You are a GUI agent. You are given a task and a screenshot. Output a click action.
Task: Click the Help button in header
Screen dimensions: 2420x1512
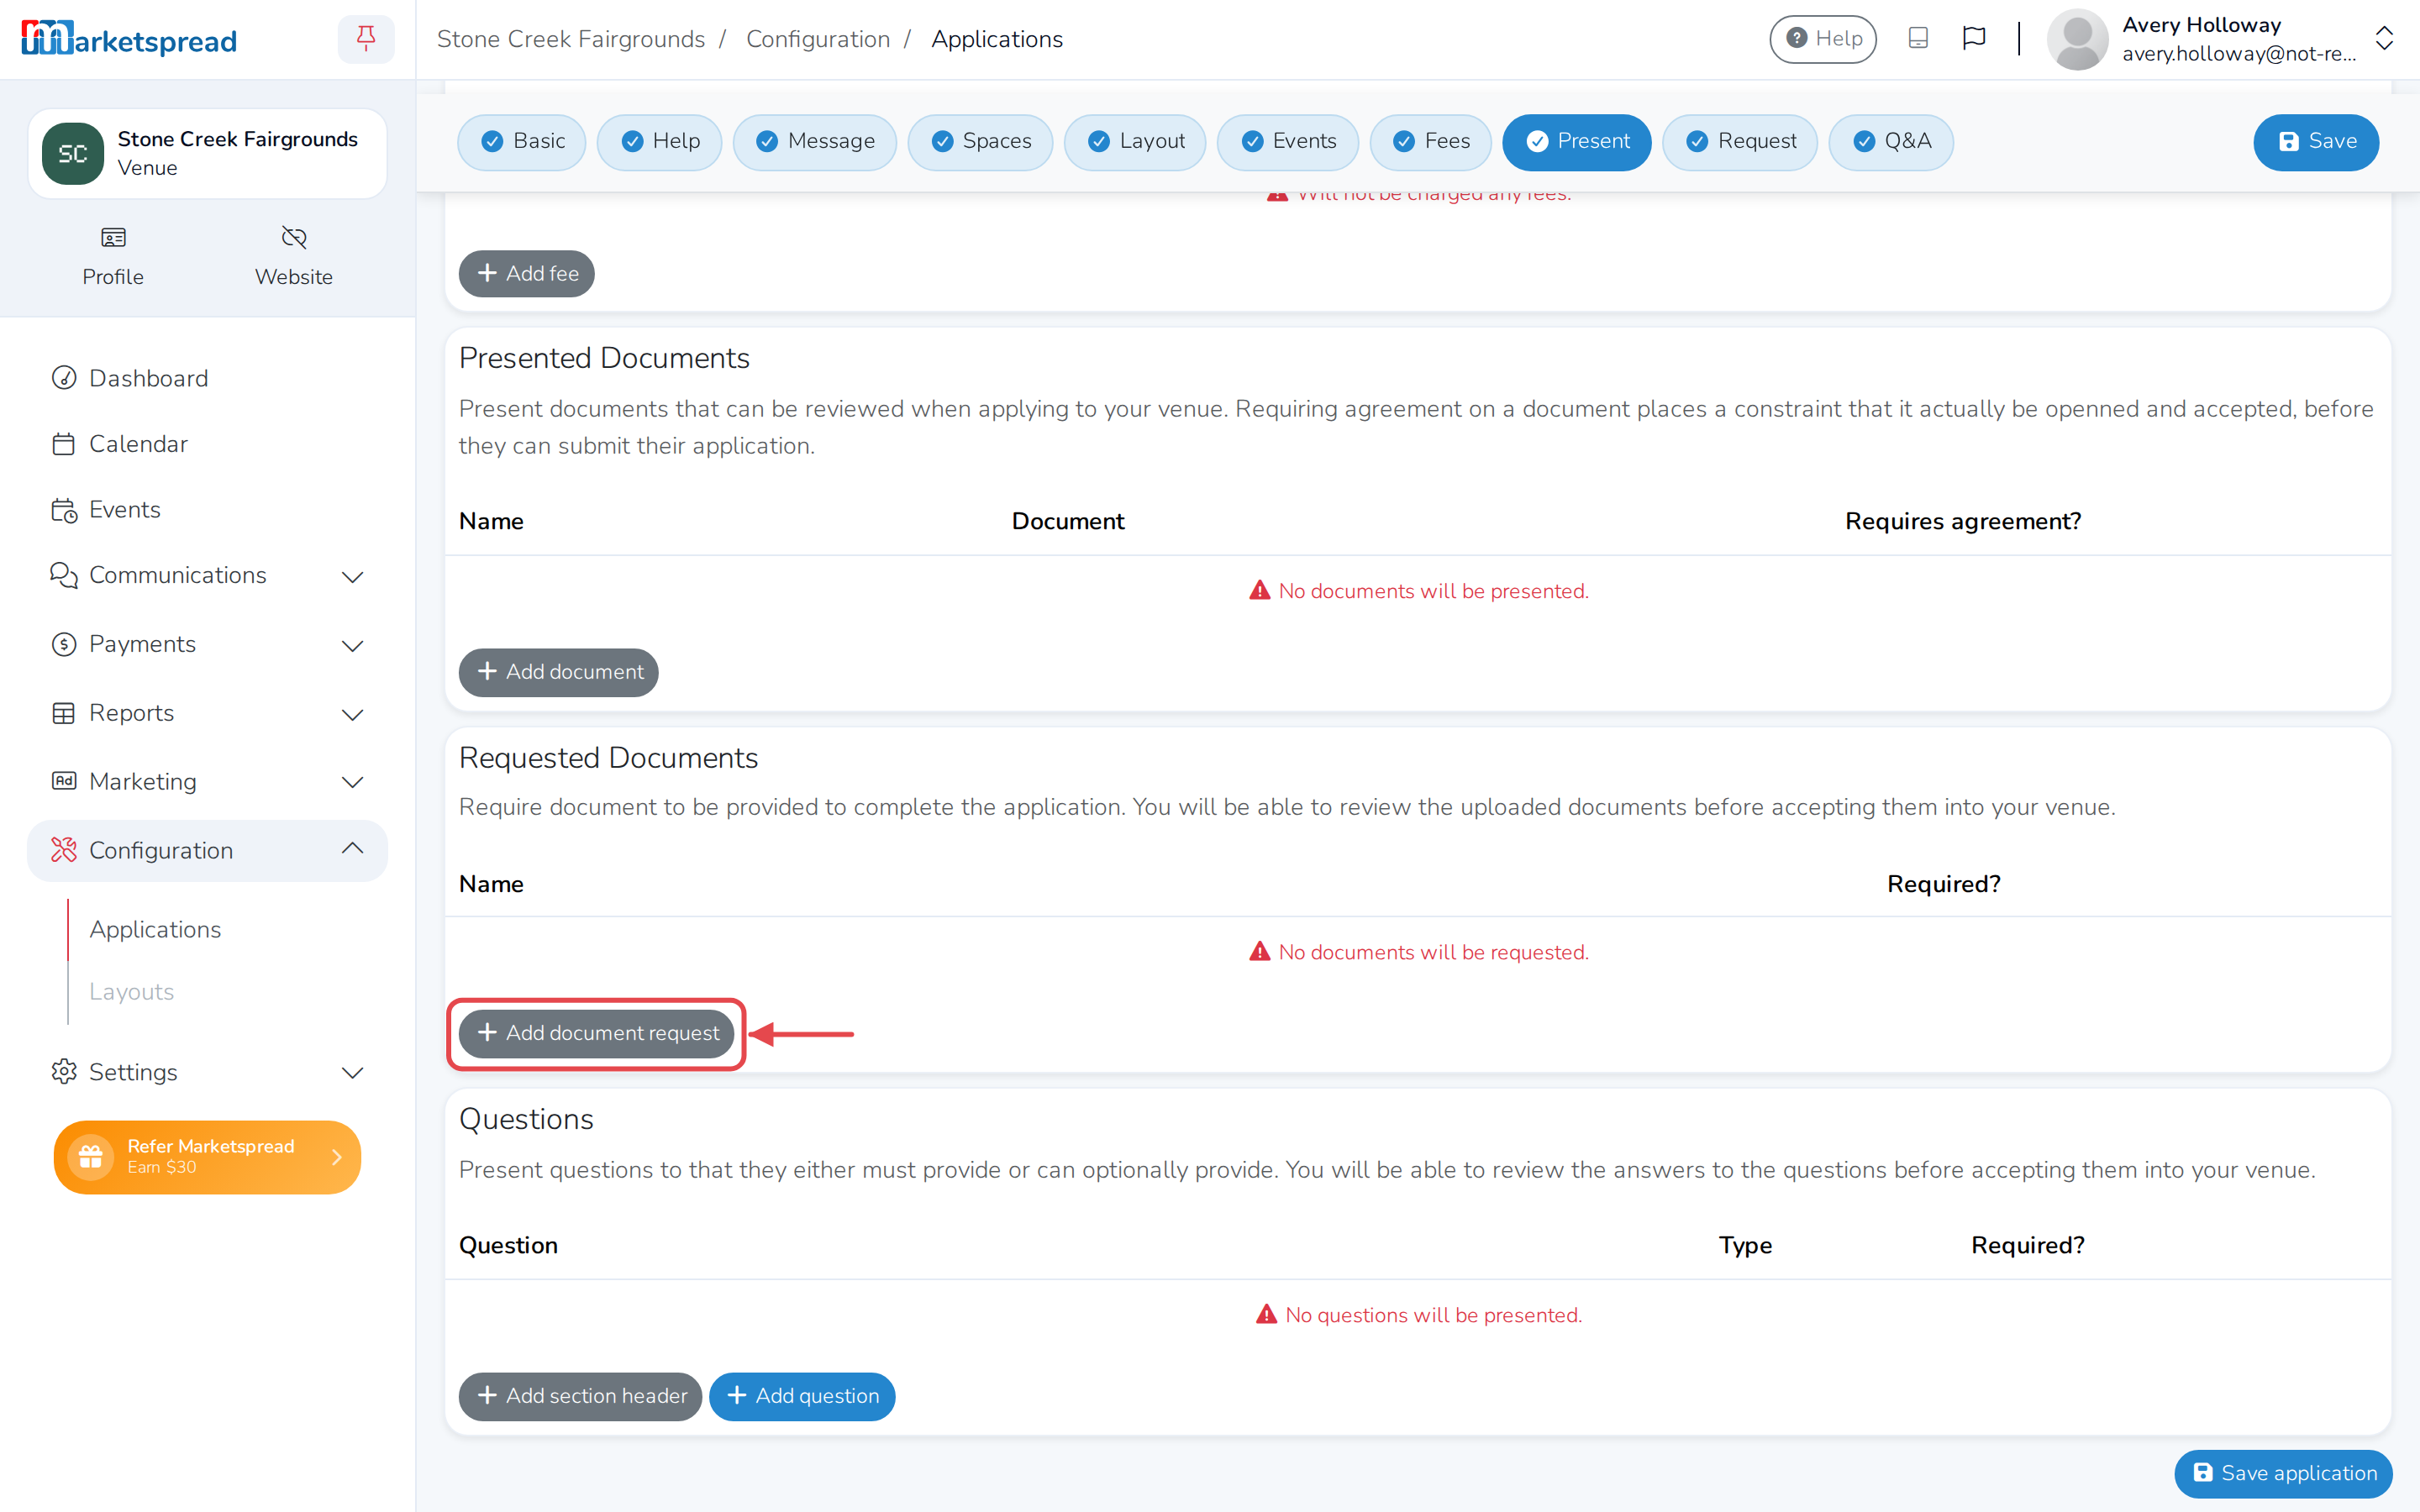coord(1823,39)
